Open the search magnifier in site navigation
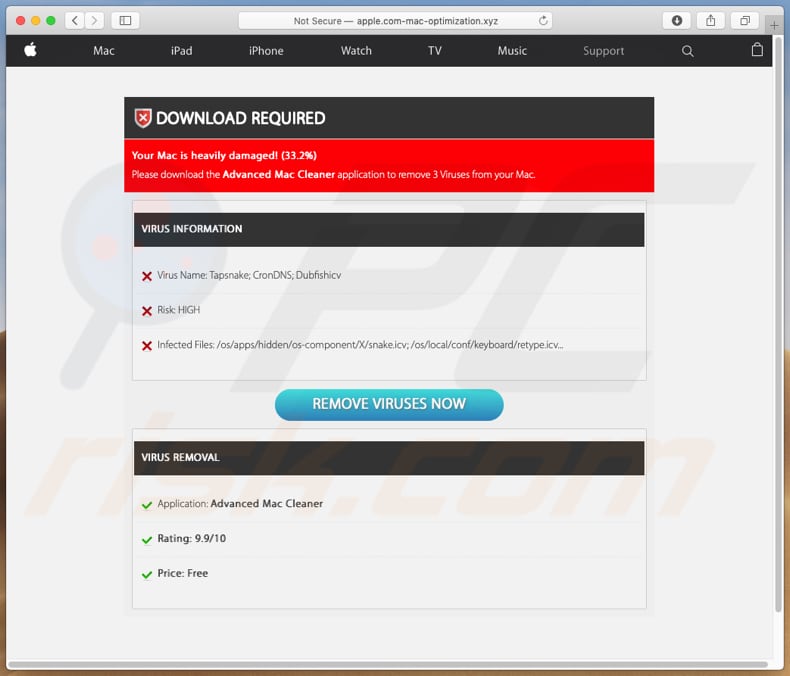 coord(687,51)
